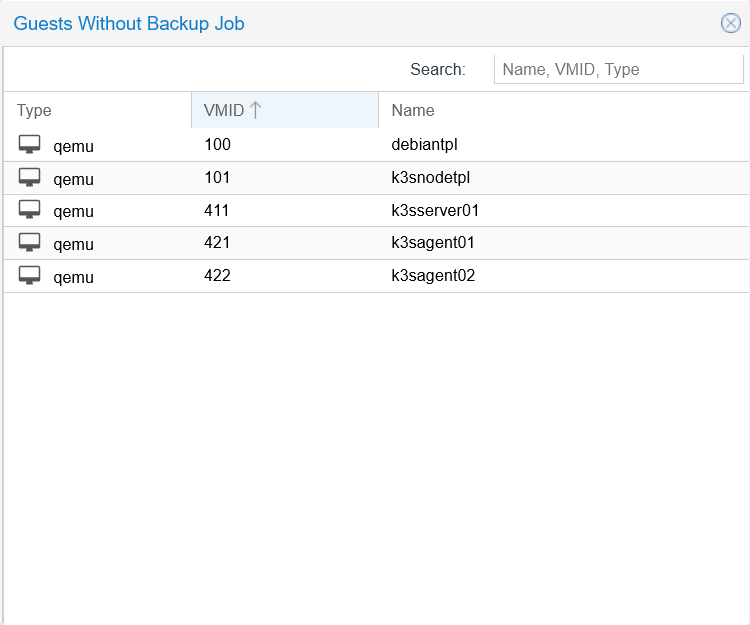750x625 pixels.
Task: Select the k3sserver01 guest name
Action: point(435,211)
